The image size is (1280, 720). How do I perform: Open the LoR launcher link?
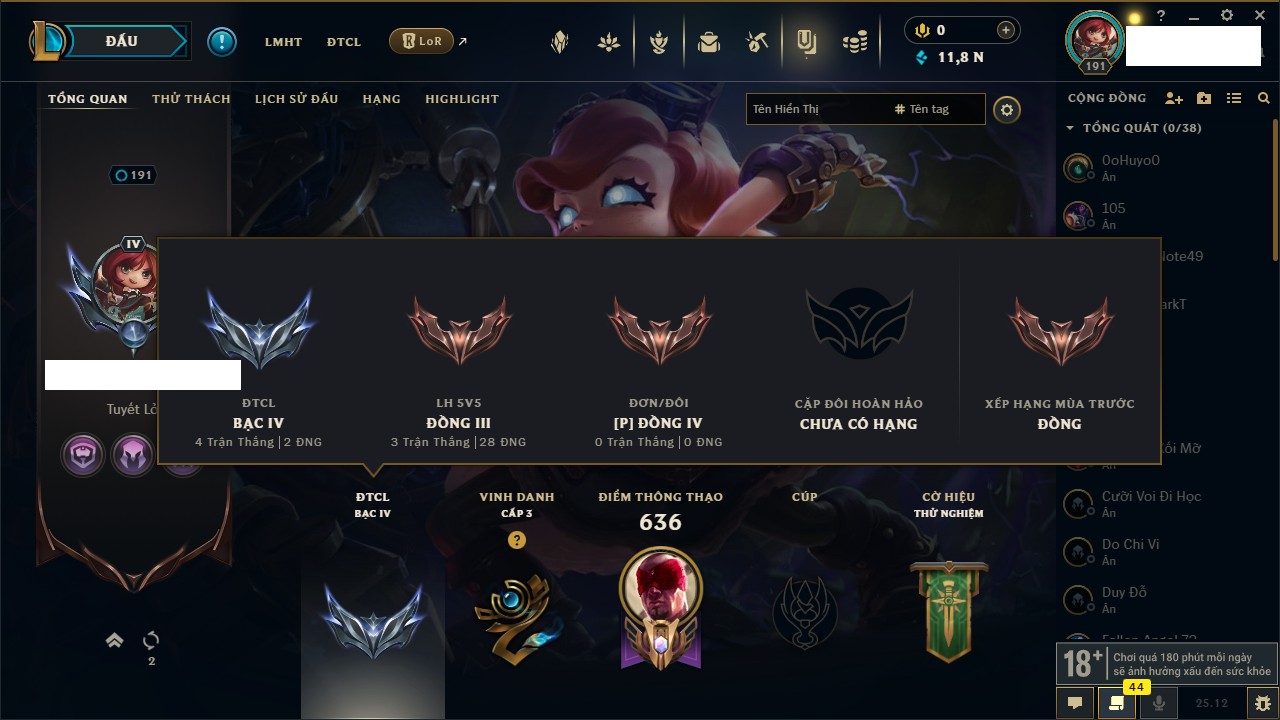(x=421, y=41)
